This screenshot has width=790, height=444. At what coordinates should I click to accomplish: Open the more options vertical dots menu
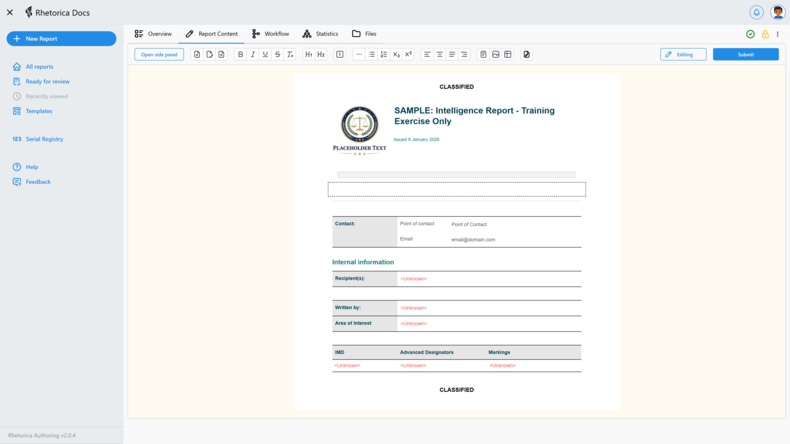pos(777,34)
